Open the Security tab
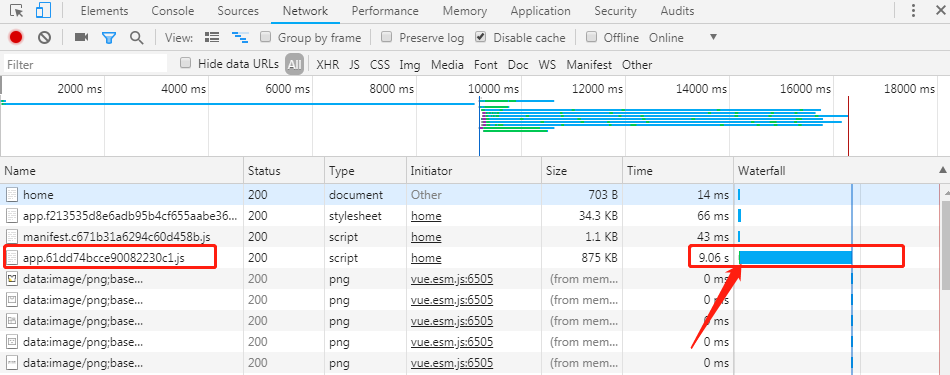 click(615, 11)
